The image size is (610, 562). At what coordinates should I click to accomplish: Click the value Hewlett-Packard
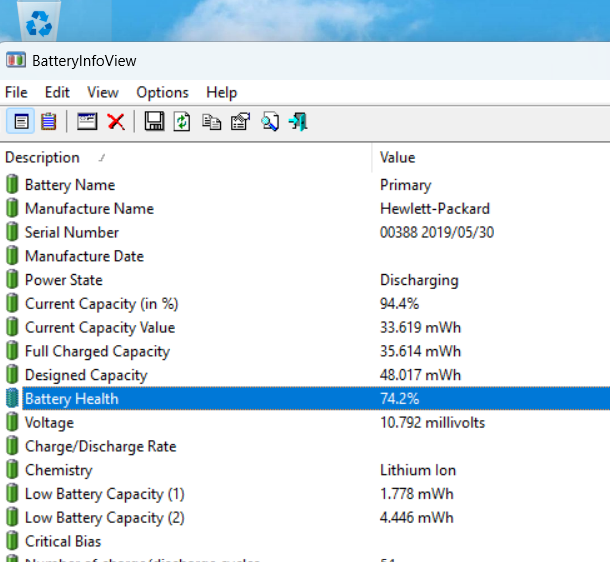435,208
